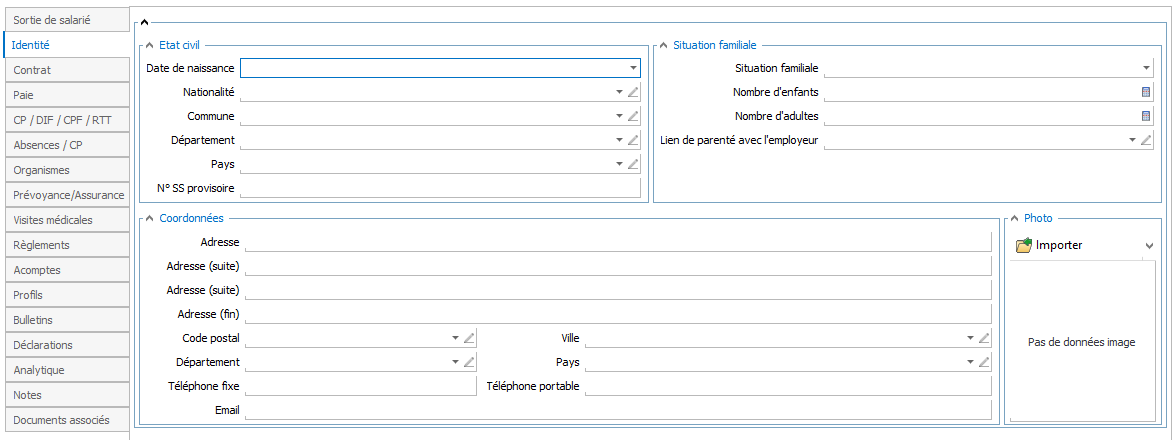Viewport: 1175px width, 440px height.
Task: Open the Situation familiale dropdown list
Action: pos(1146,68)
